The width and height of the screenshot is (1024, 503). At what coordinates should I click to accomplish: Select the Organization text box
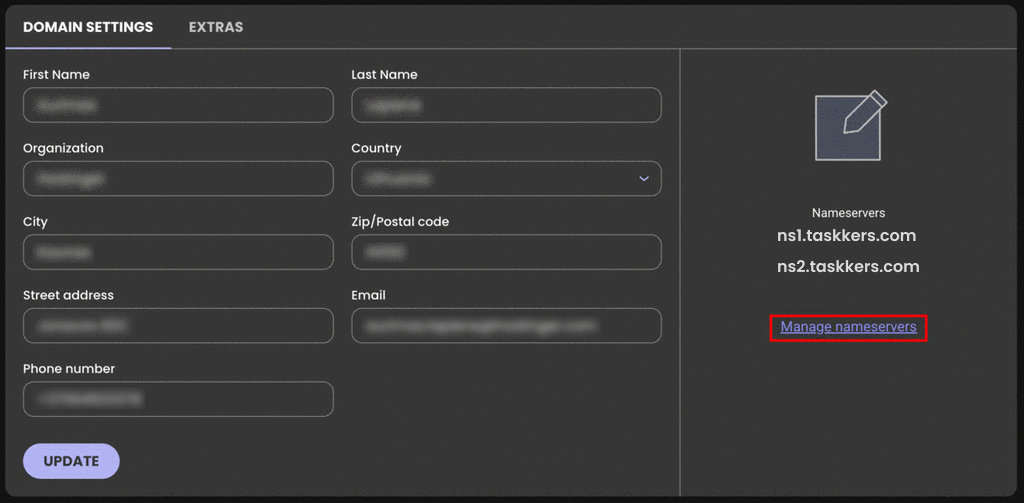point(178,179)
